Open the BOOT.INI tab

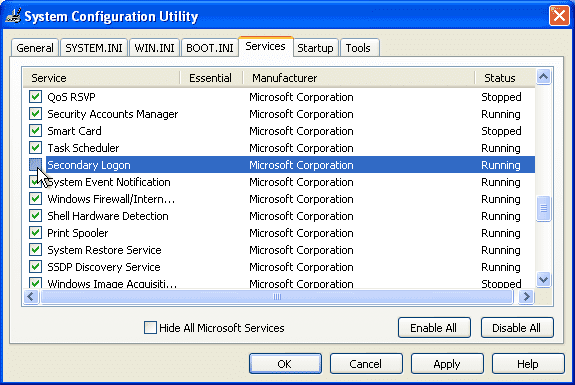210,48
